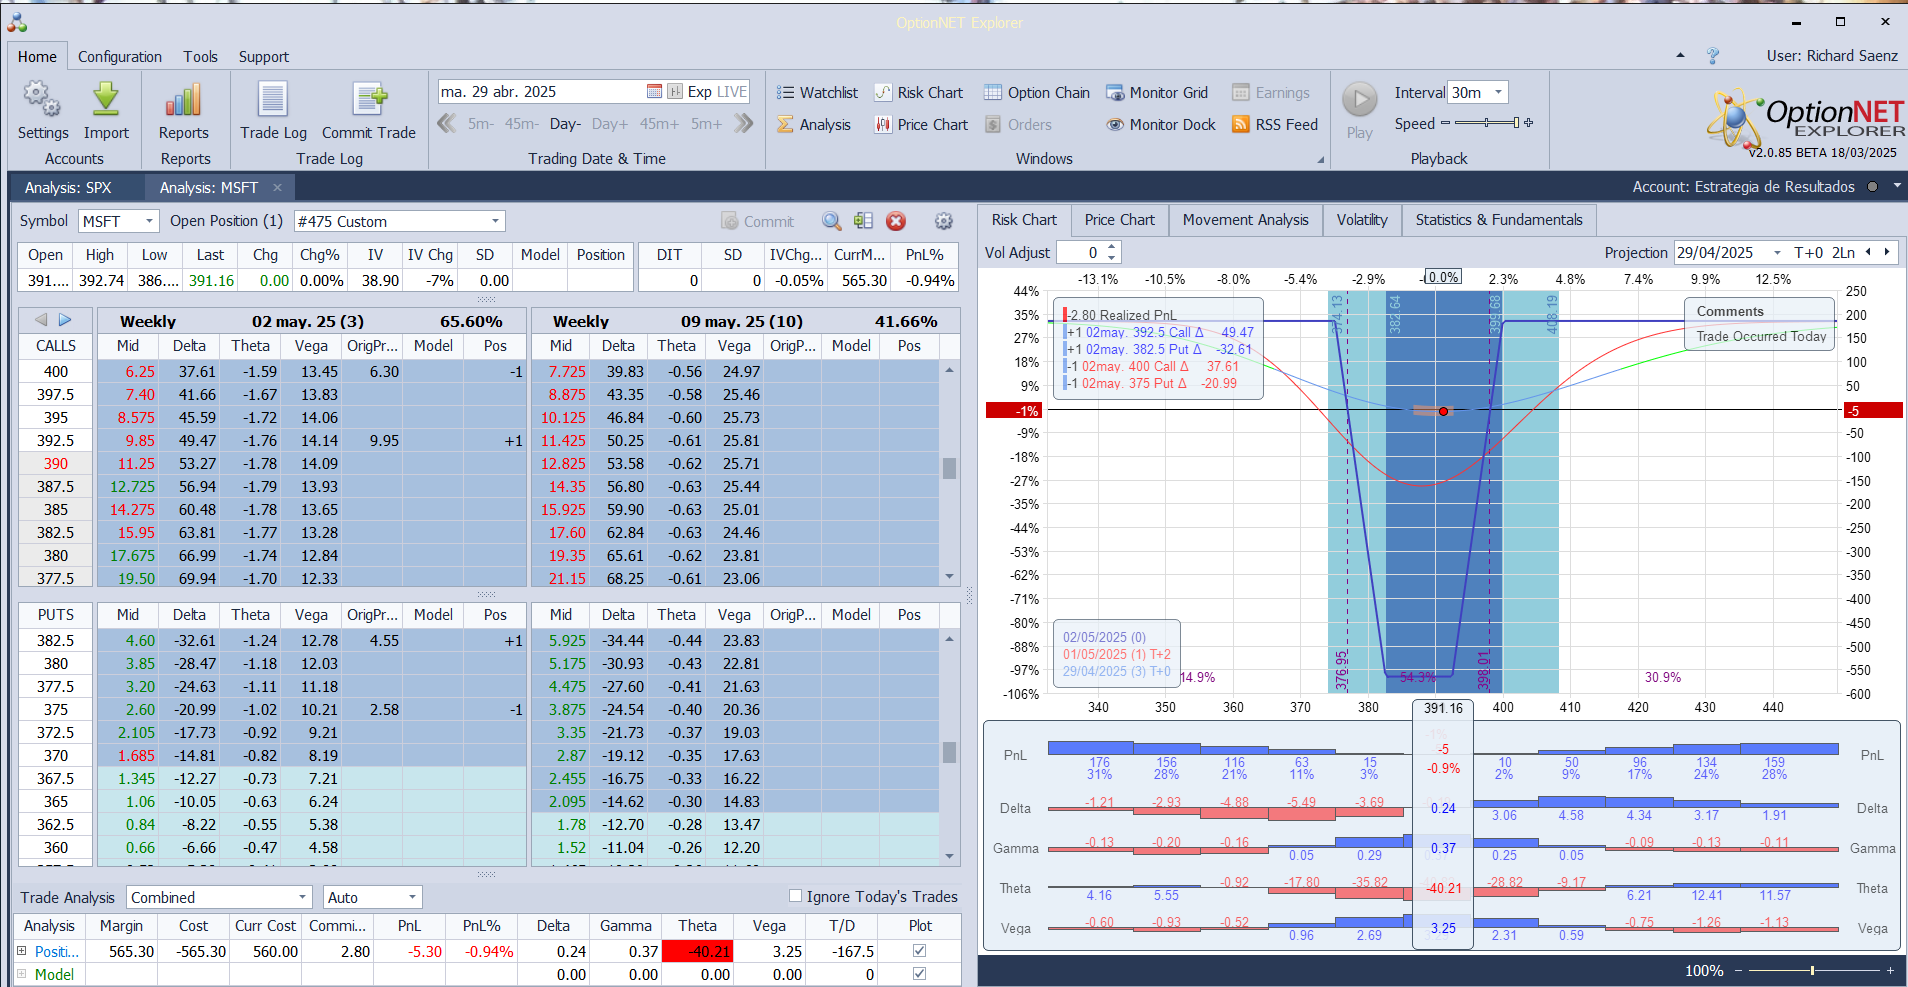Click the Day+ time step button
This screenshot has height=987, width=1908.
[609, 124]
